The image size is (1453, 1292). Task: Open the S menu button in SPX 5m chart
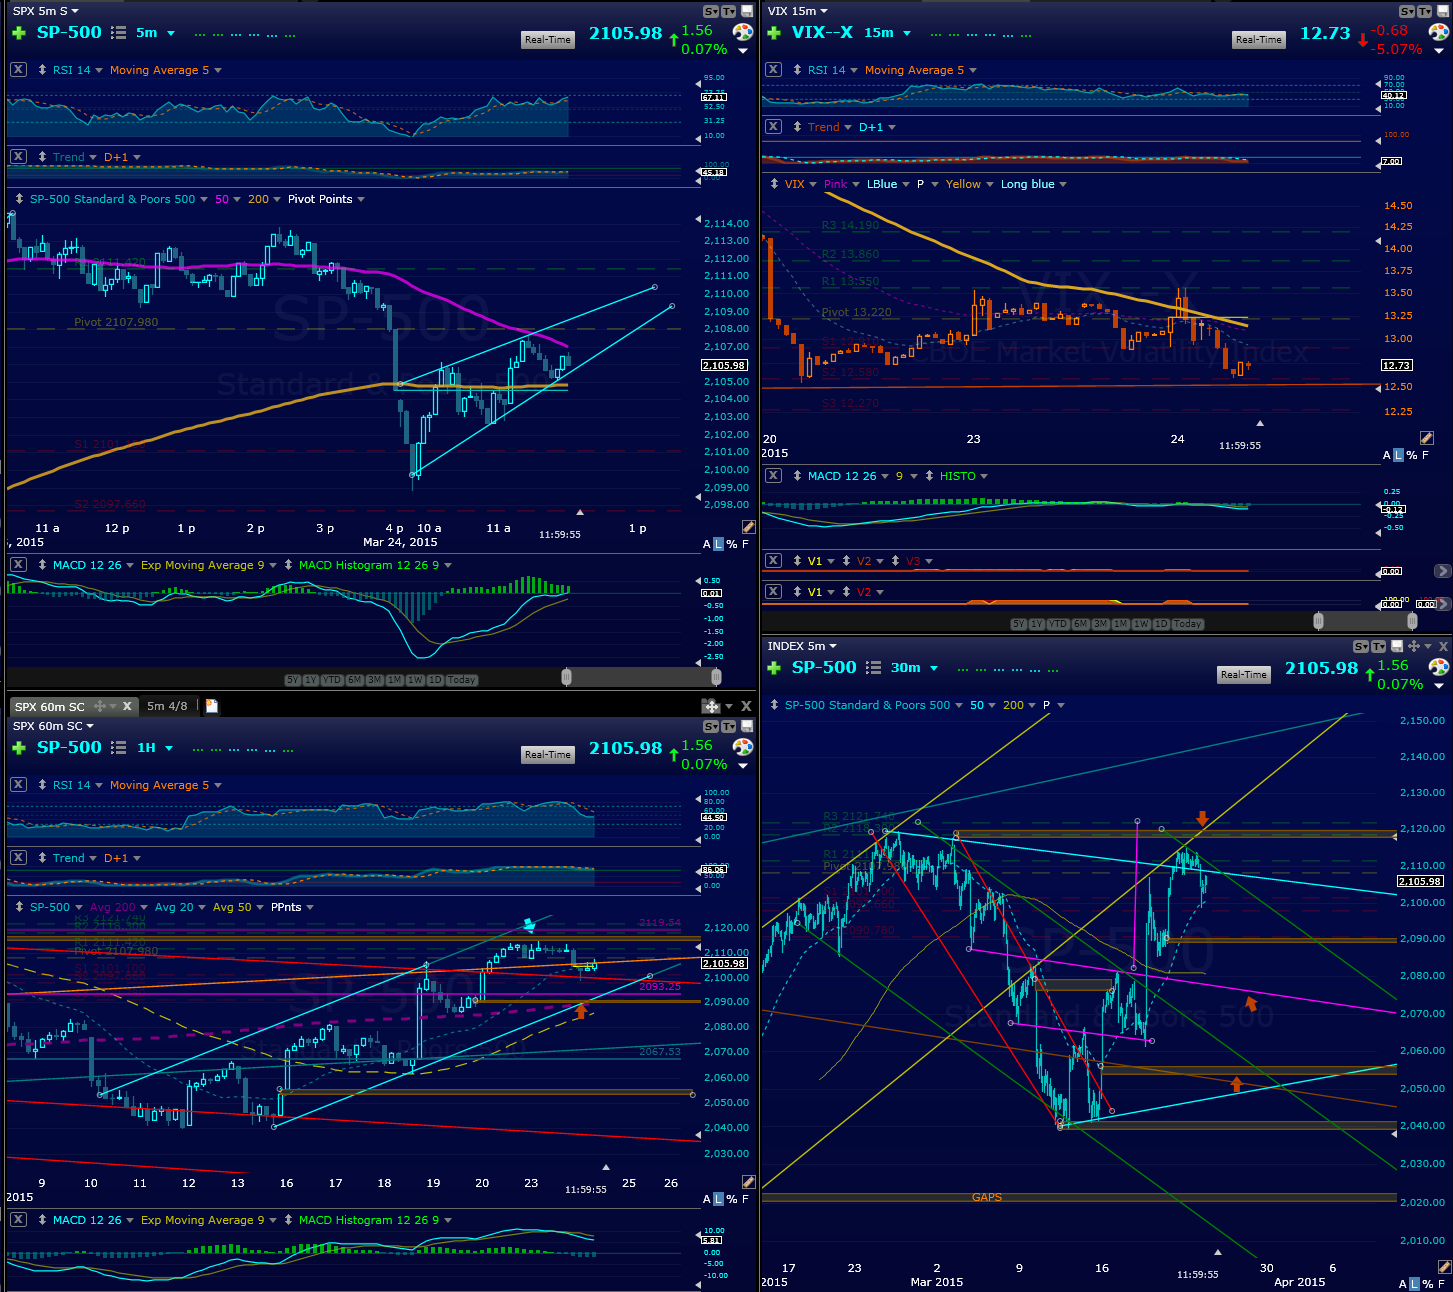711,11
